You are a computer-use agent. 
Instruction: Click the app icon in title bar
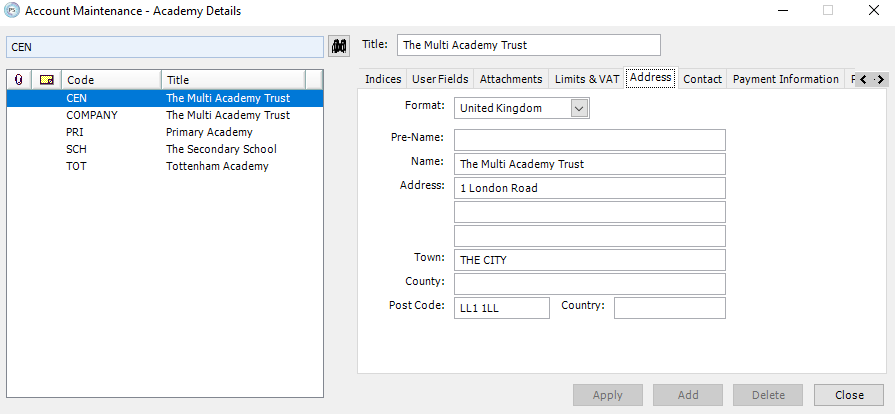click(x=11, y=10)
